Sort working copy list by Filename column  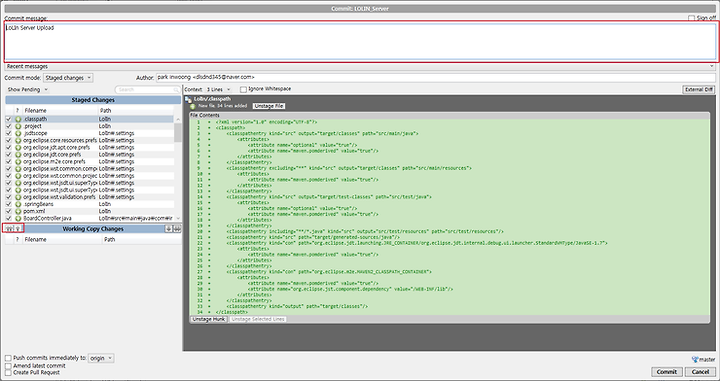click(62, 240)
